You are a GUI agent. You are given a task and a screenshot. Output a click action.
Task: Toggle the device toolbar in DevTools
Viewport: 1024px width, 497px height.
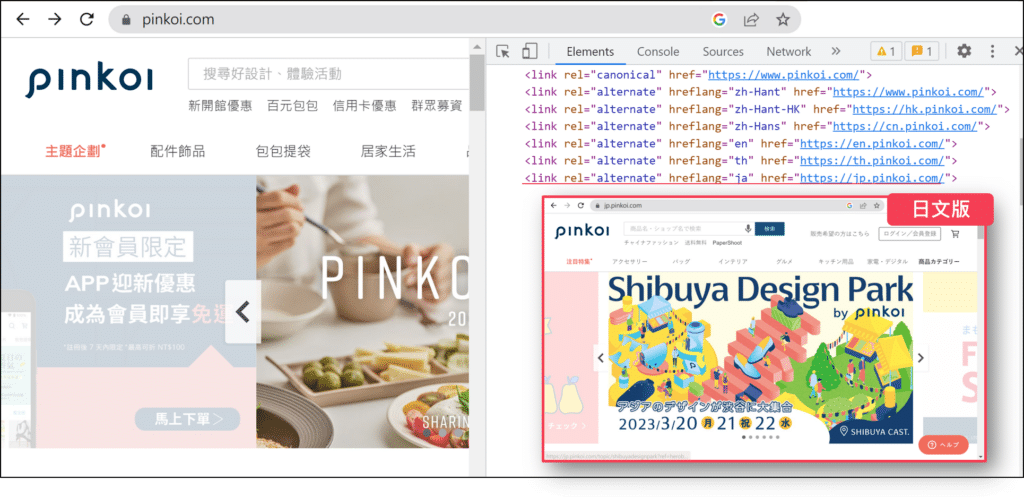530,51
